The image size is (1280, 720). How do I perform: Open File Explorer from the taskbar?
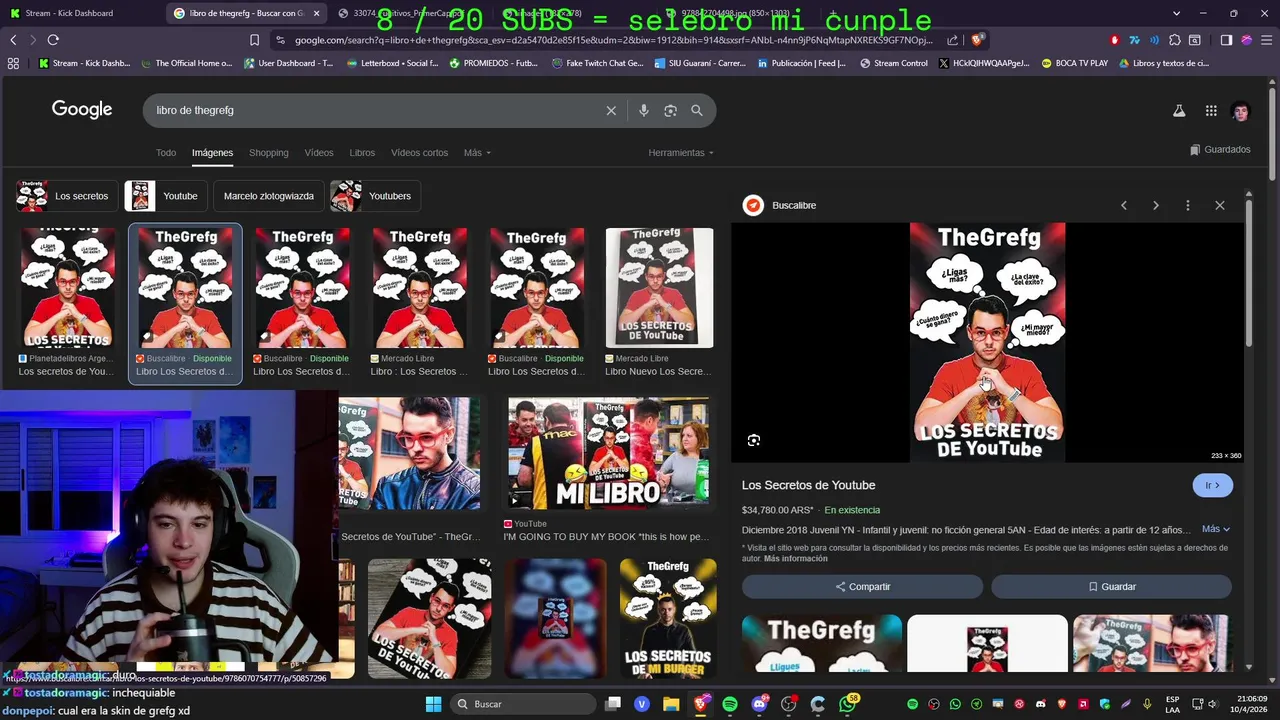671,704
